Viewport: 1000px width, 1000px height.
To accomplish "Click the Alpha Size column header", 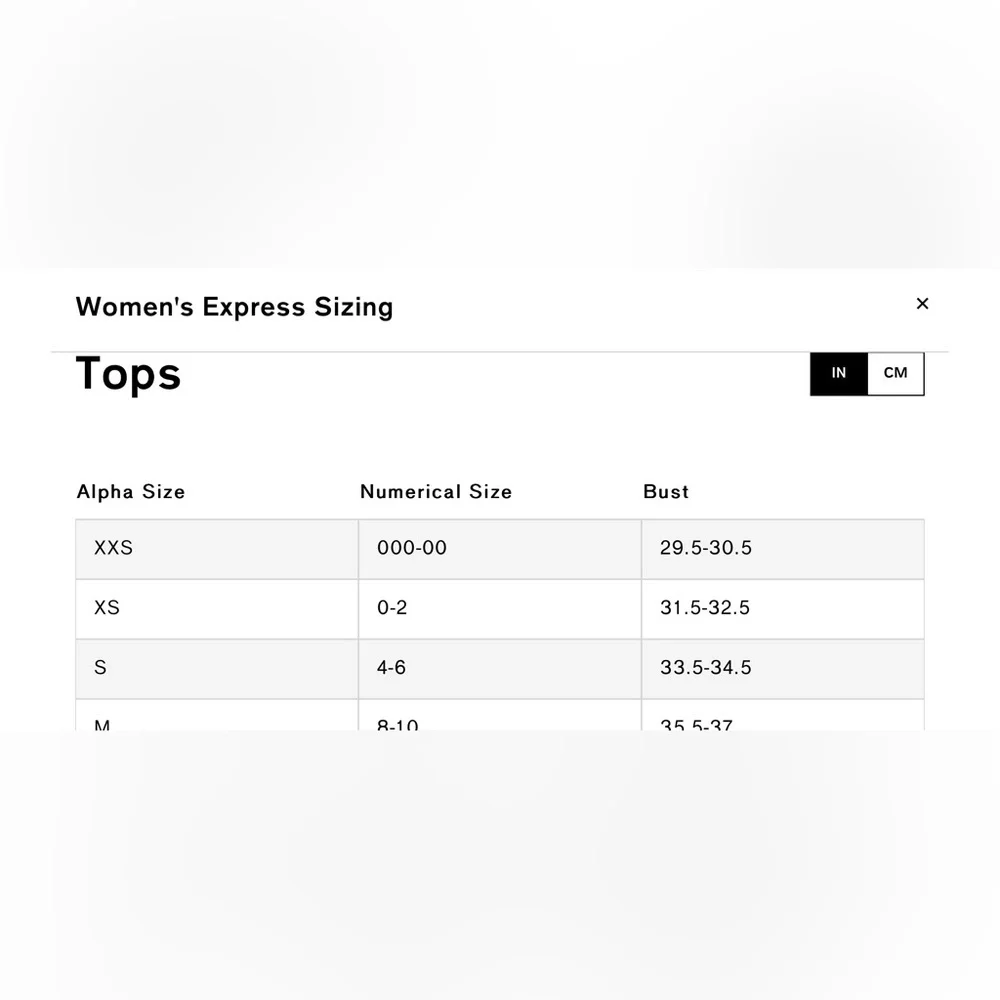I will (x=131, y=492).
